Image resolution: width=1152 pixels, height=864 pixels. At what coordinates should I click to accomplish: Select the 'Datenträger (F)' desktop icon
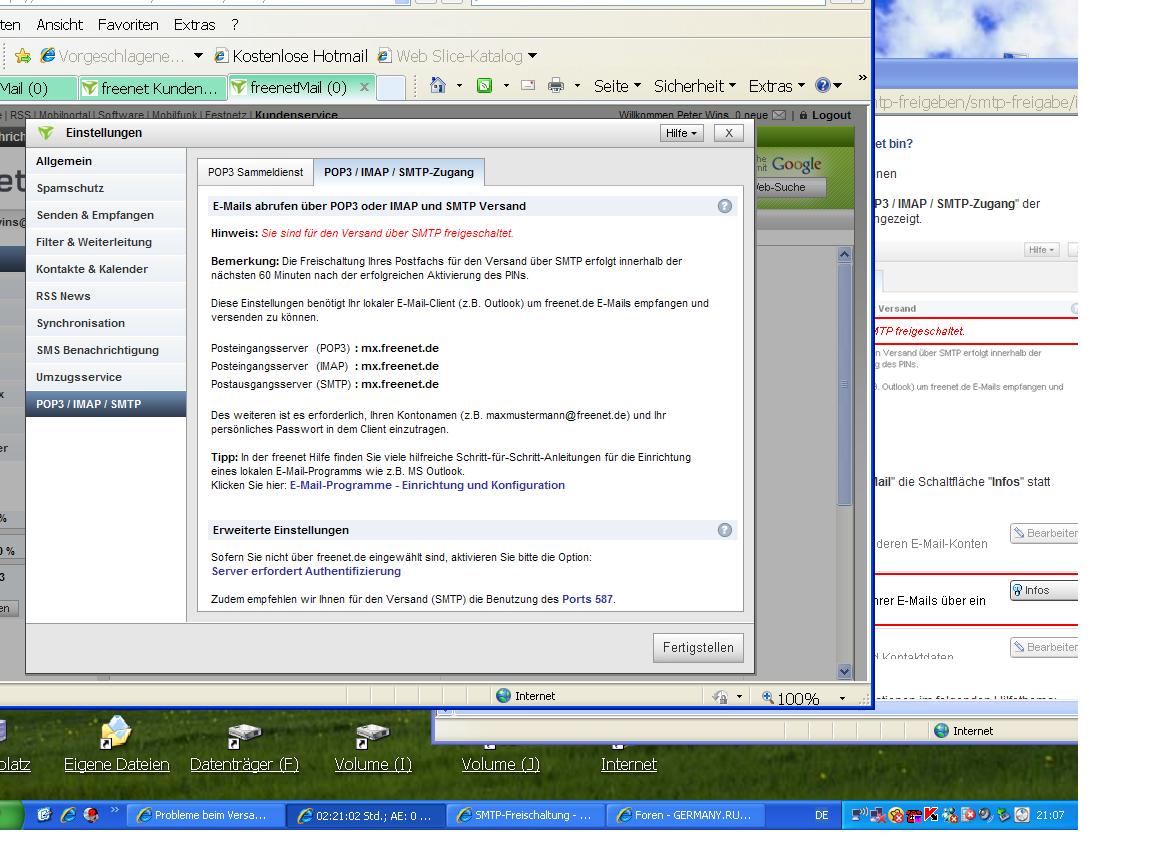click(x=244, y=744)
